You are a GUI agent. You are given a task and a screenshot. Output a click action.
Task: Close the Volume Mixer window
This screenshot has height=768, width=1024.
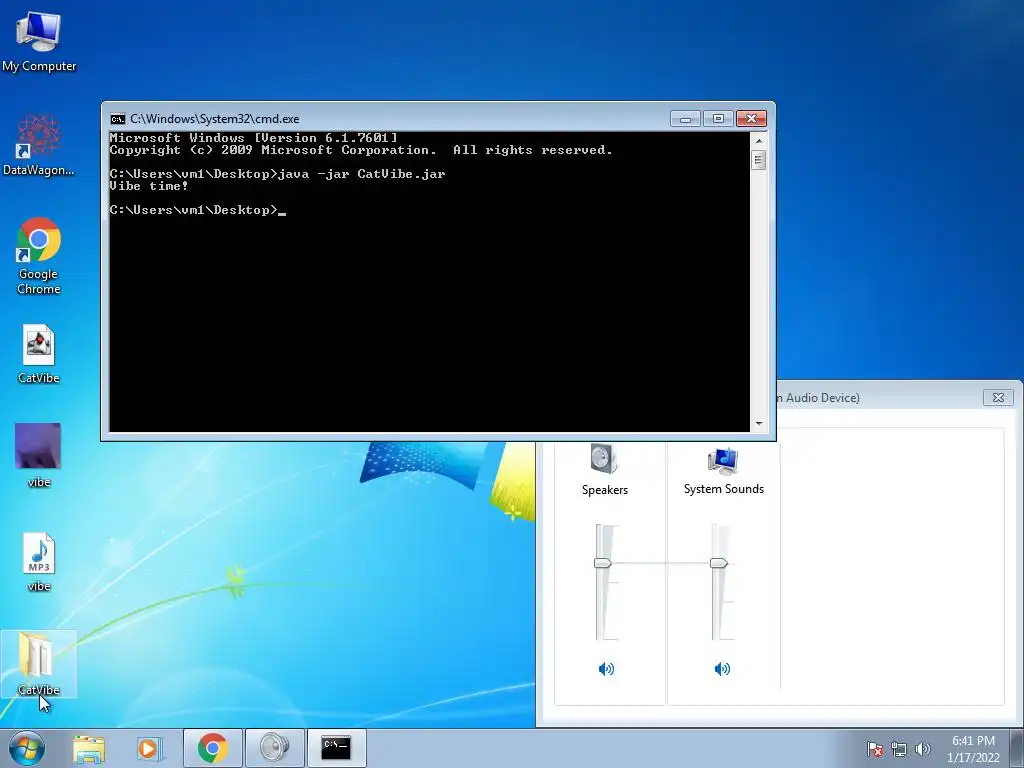click(x=998, y=397)
